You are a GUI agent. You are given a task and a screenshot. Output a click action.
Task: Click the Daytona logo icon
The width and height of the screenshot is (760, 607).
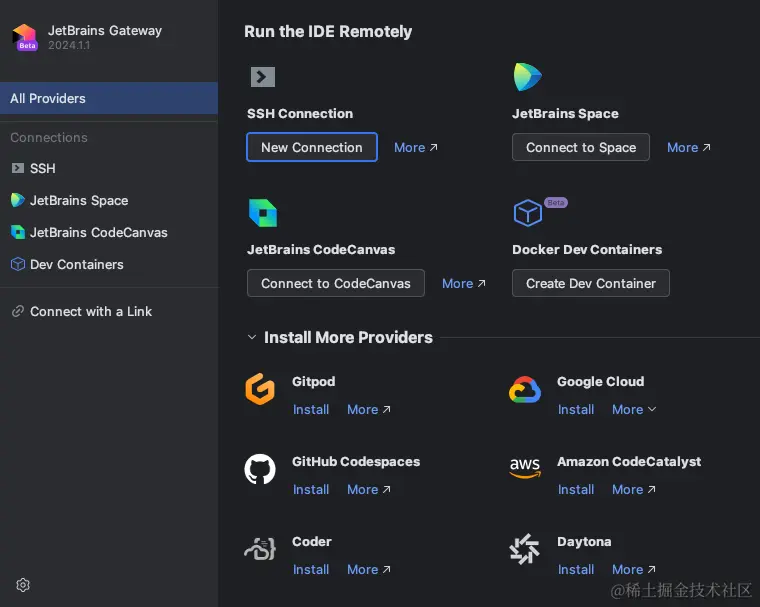tap(525, 549)
